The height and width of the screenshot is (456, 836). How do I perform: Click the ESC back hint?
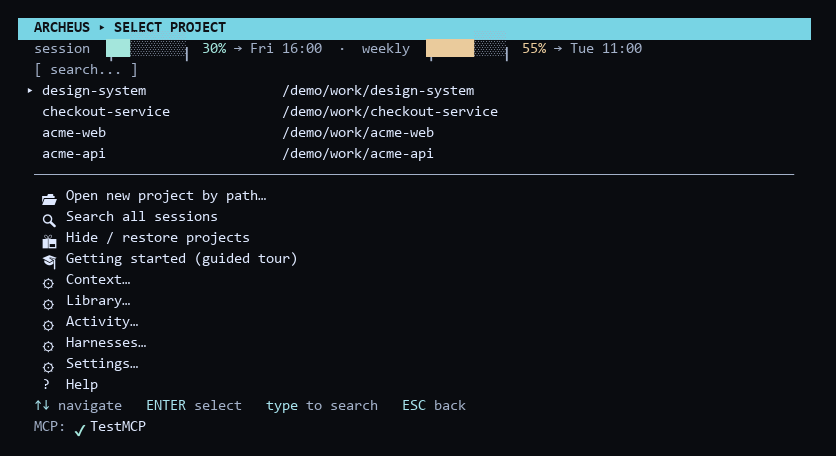(433, 405)
